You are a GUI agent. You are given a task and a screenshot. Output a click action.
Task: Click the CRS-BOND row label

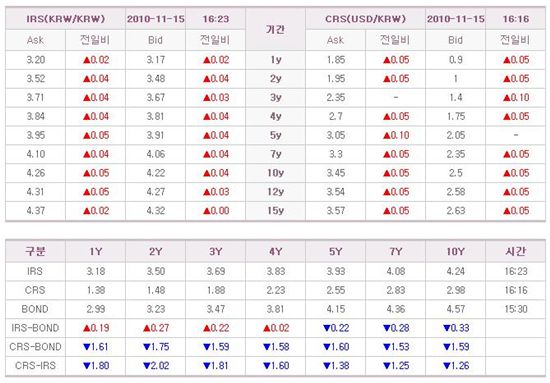[x=35, y=347]
